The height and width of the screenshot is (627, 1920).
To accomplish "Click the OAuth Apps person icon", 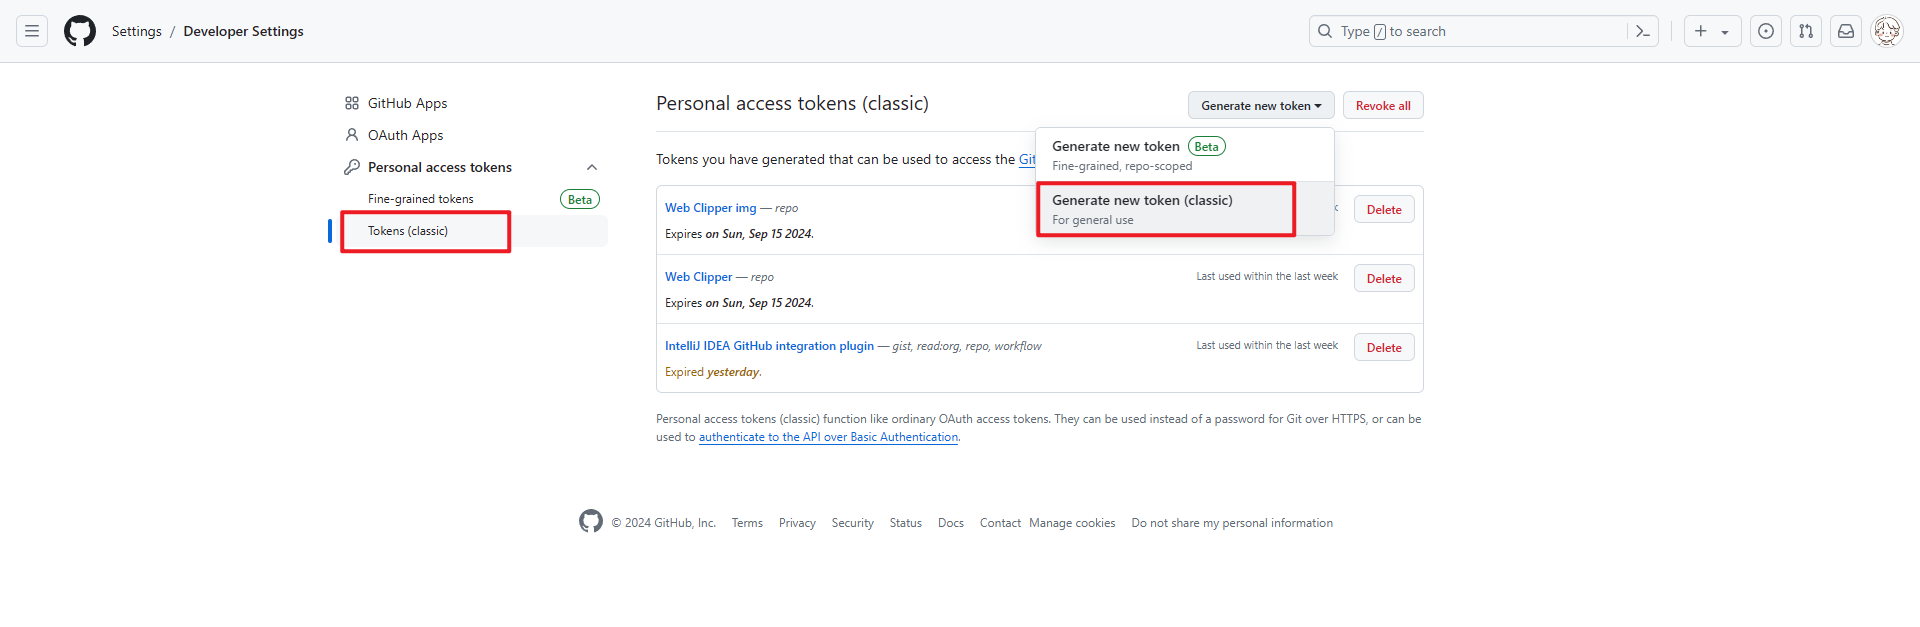I will (352, 135).
